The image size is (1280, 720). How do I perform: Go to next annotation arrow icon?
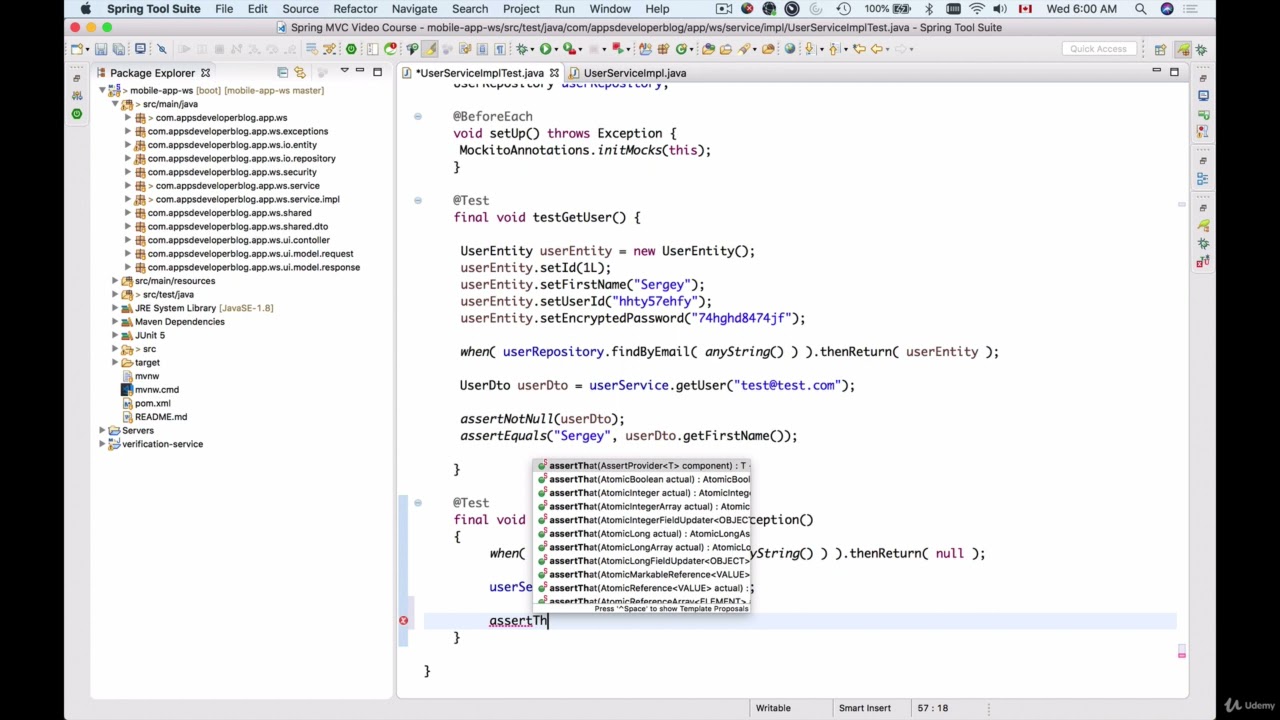click(x=809, y=48)
